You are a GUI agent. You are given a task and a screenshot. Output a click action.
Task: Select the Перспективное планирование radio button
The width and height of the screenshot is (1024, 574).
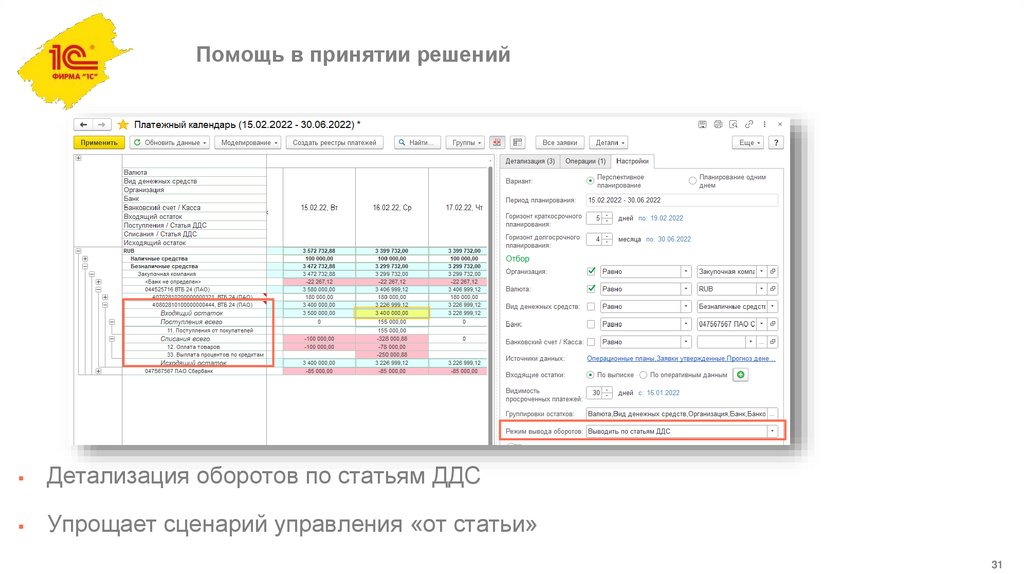click(590, 181)
